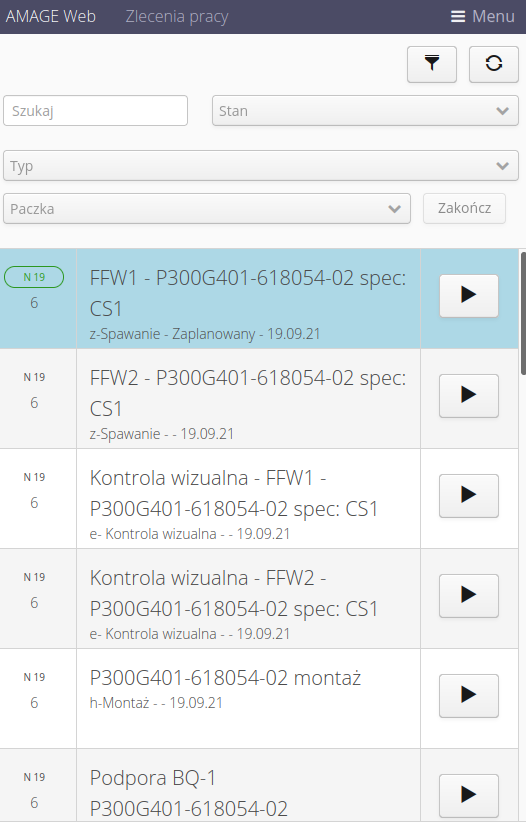This screenshot has height=822, width=526.
Task: Select the Kontrola wizualna FFW1 row title
Action: pos(234,493)
